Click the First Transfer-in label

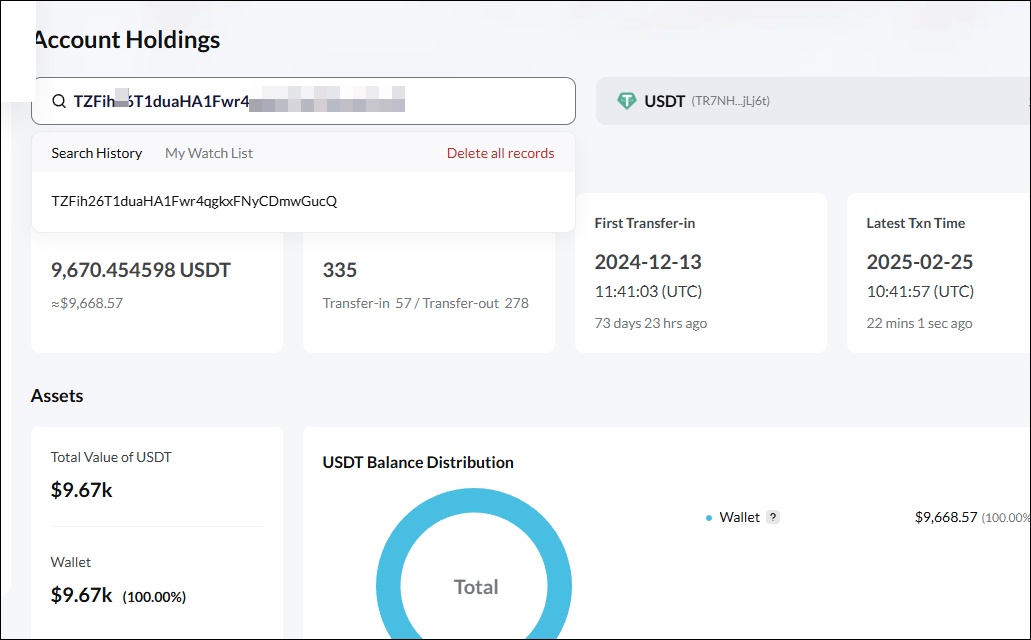(x=644, y=223)
